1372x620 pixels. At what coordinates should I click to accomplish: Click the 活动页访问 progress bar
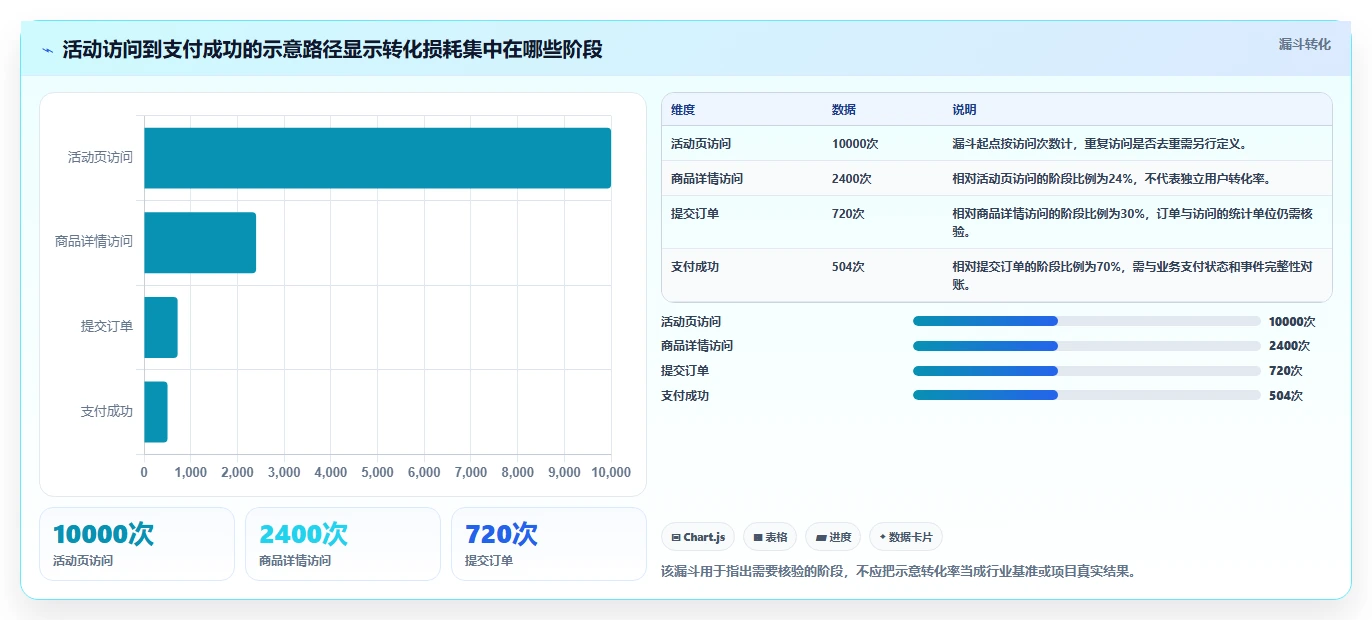point(1086,321)
